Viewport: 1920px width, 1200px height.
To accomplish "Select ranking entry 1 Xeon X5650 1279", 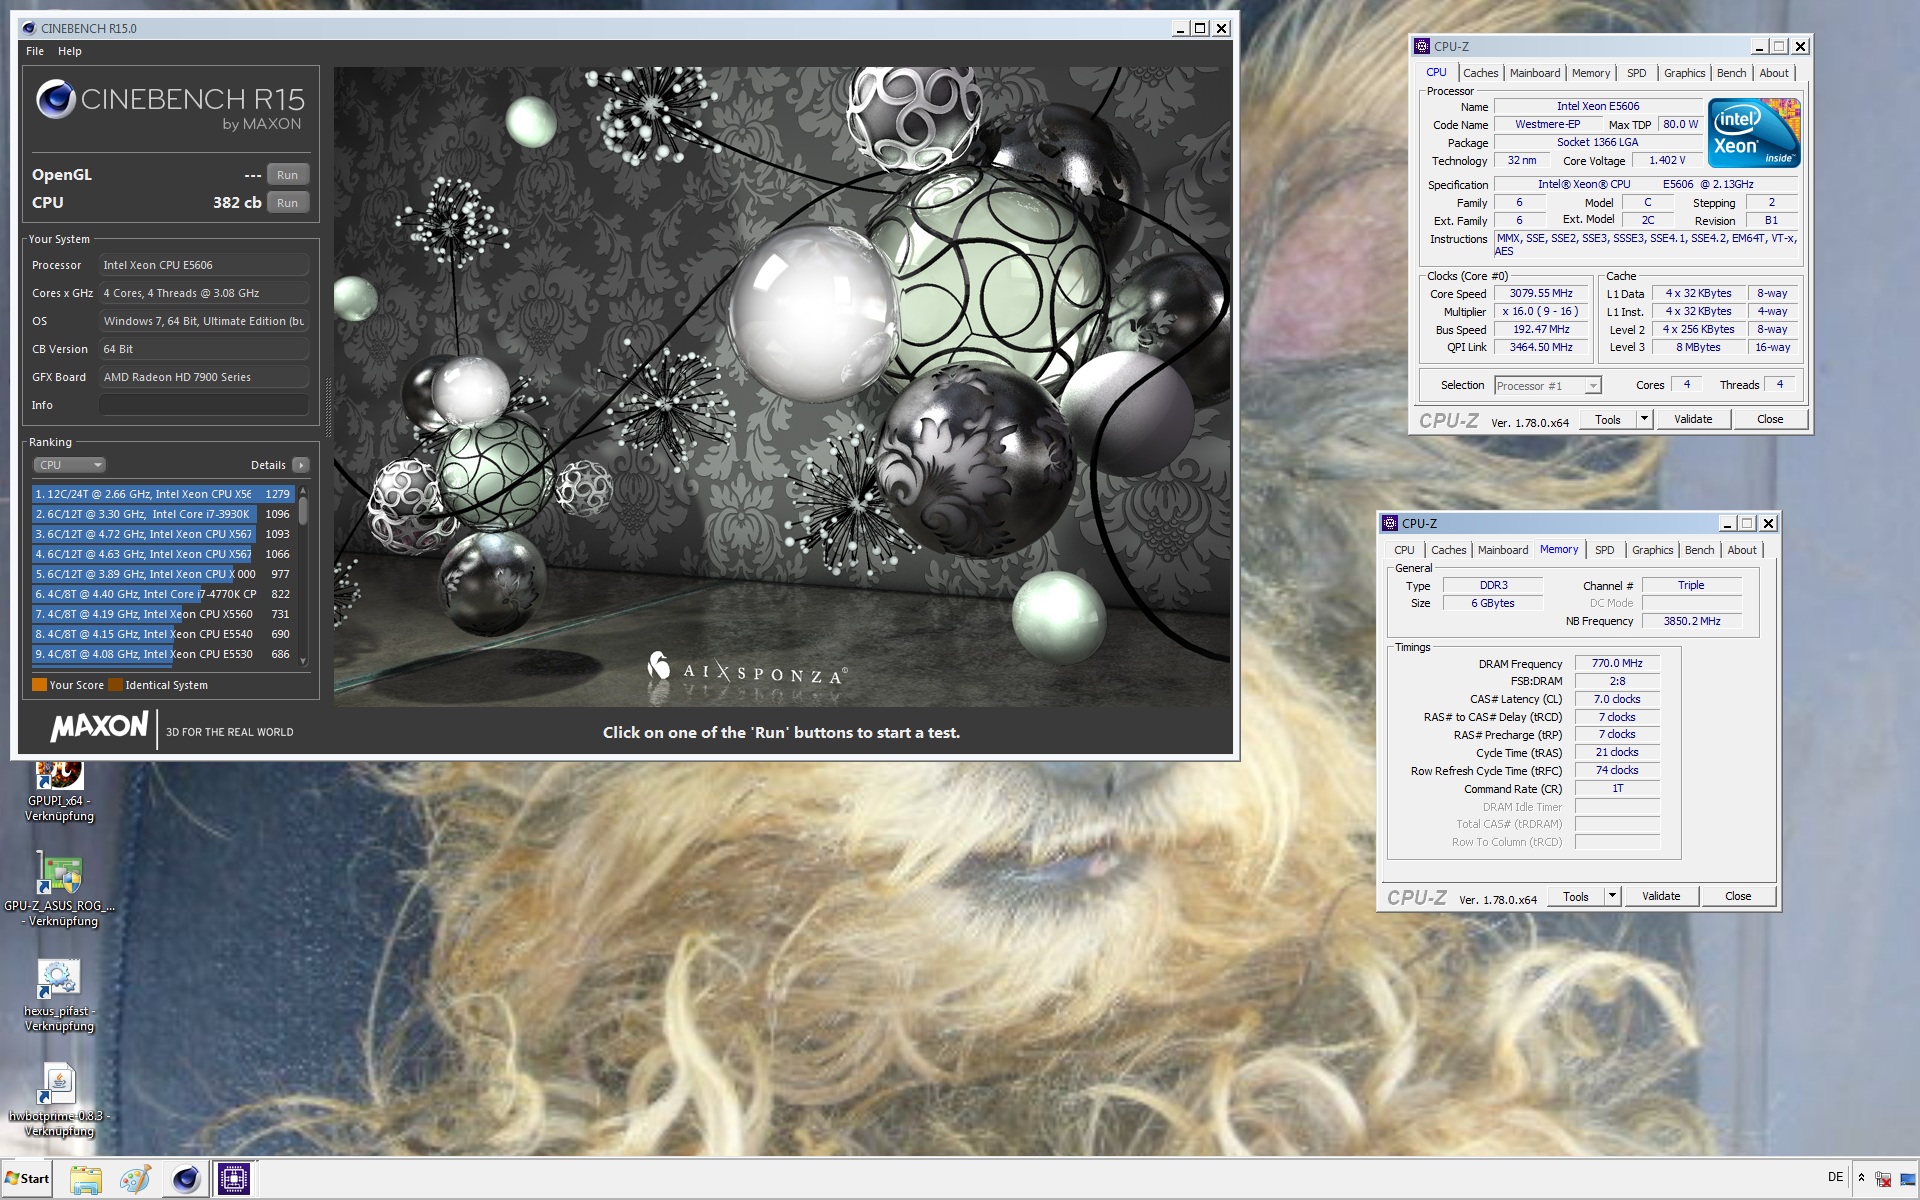I will (x=163, y=494).
